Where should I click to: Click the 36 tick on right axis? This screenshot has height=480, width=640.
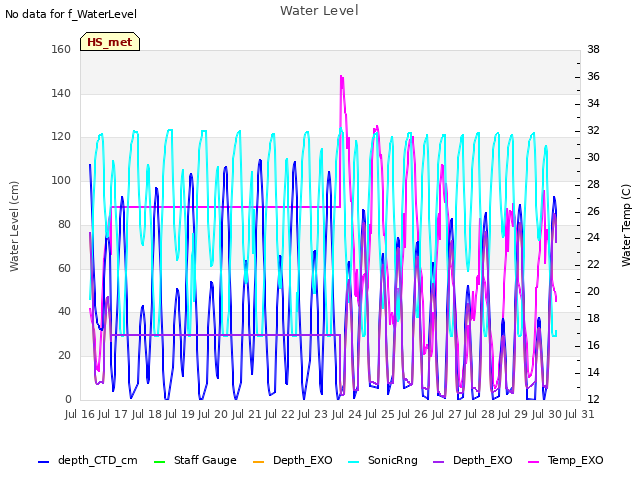click(593, 76)
